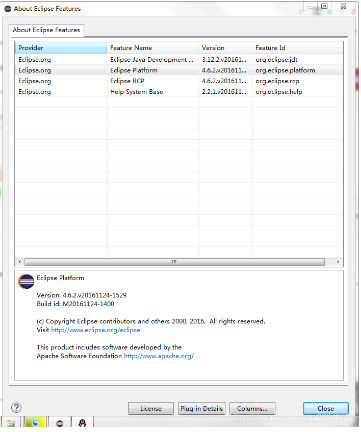Sort by the Feature Name column header

point(153,48)
